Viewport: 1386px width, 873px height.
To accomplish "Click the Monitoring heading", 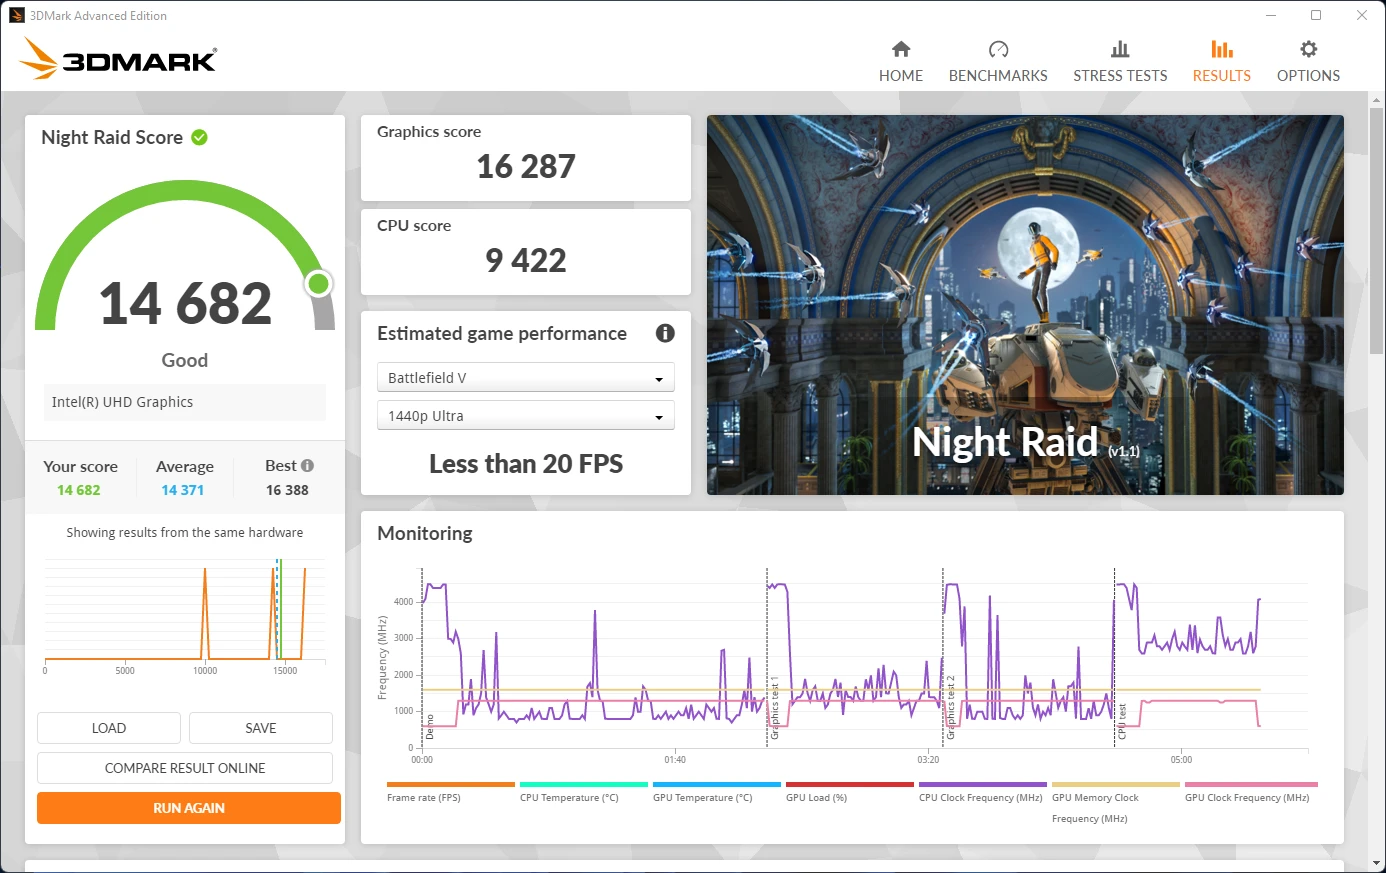I will tap(425, 533).
